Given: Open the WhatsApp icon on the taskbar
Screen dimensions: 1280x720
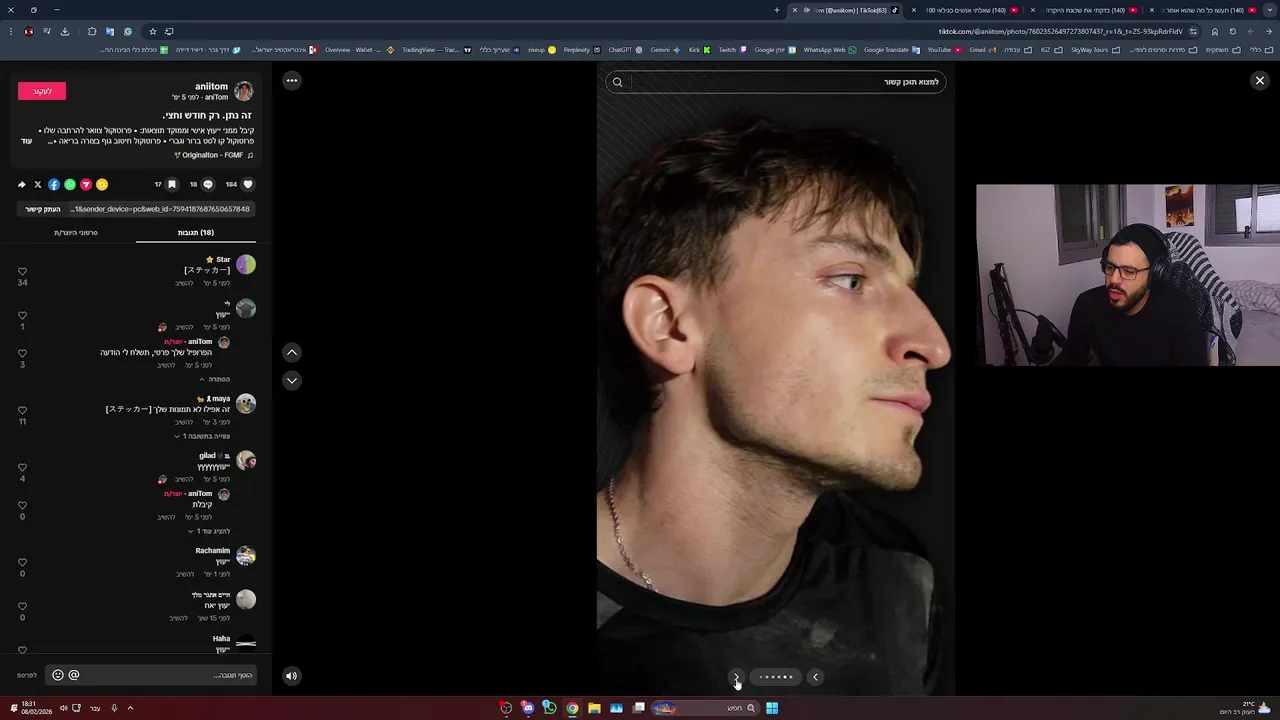Looking at the screenshot, I should coord(549,708).
